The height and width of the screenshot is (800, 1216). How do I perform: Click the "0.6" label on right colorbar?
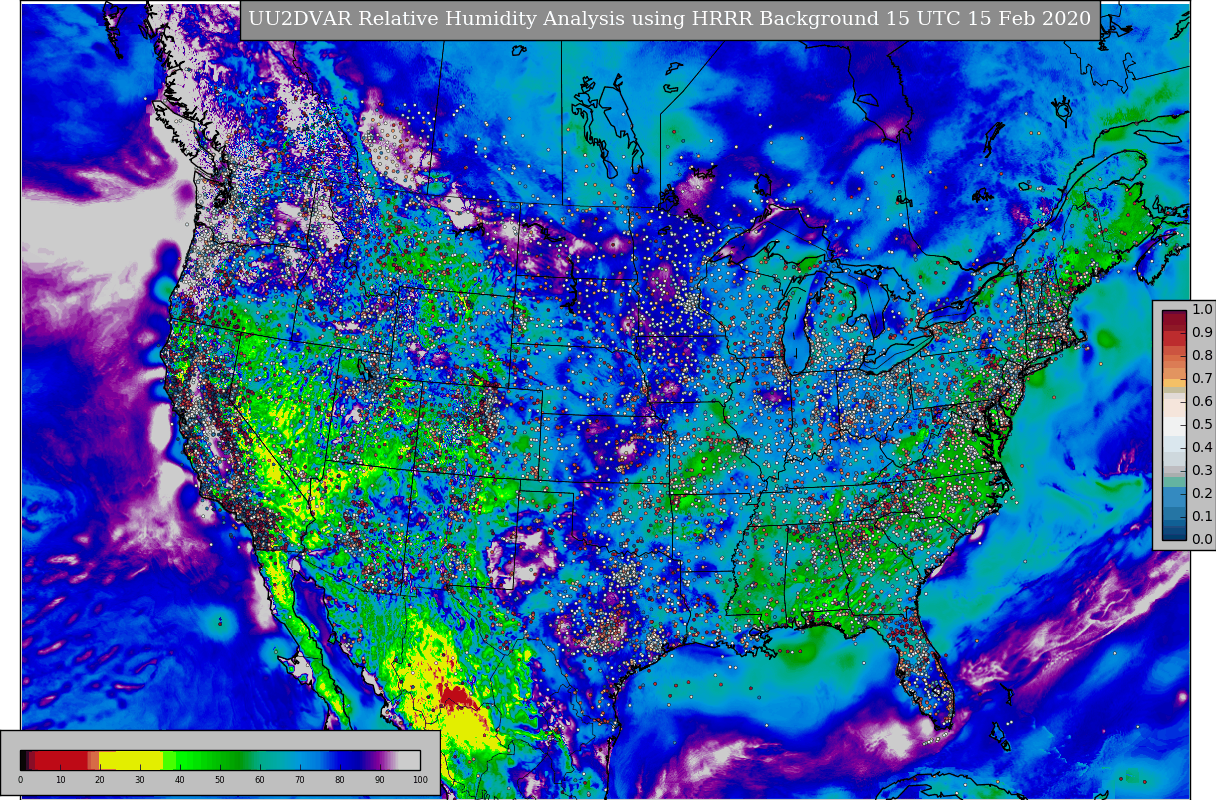(x=1202, y=401)
